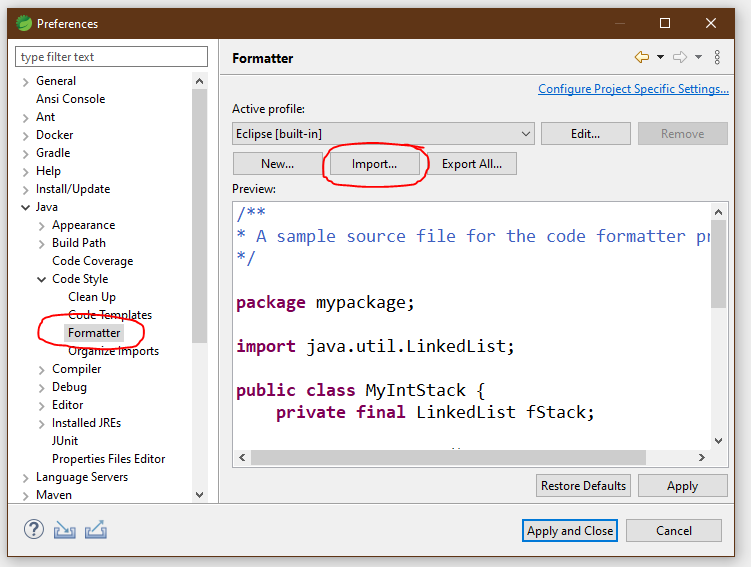Click the help question mark icon
Image resolution: width=751 pixels, height=567 pixels.
click(x=34, y=530)
